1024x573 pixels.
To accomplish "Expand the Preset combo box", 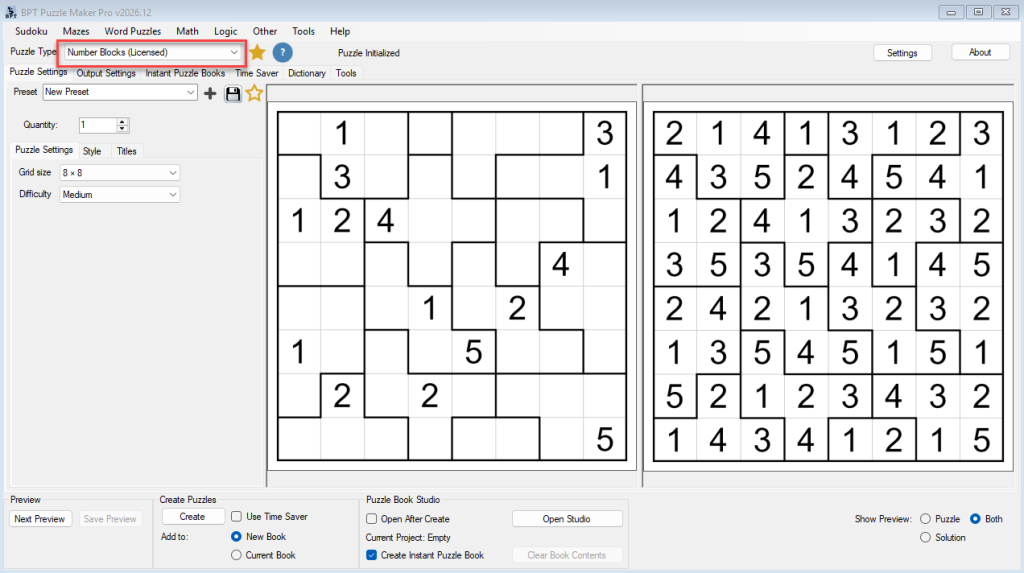I will pos(120,92).
